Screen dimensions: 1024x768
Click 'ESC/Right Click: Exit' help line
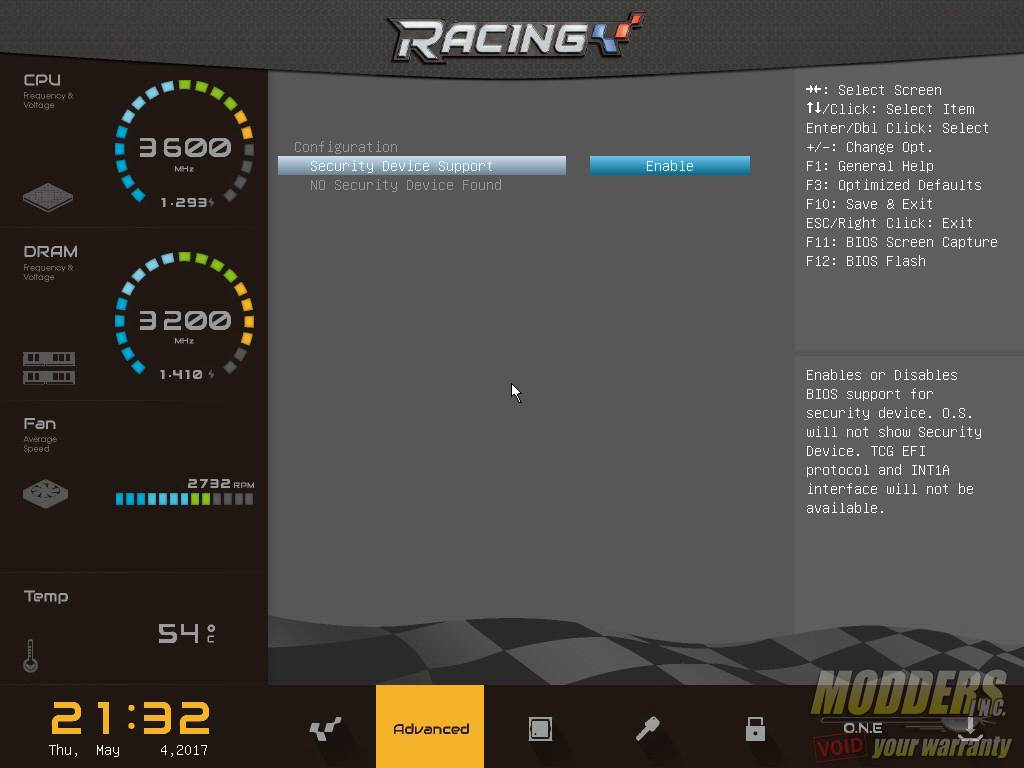[889, 223]
